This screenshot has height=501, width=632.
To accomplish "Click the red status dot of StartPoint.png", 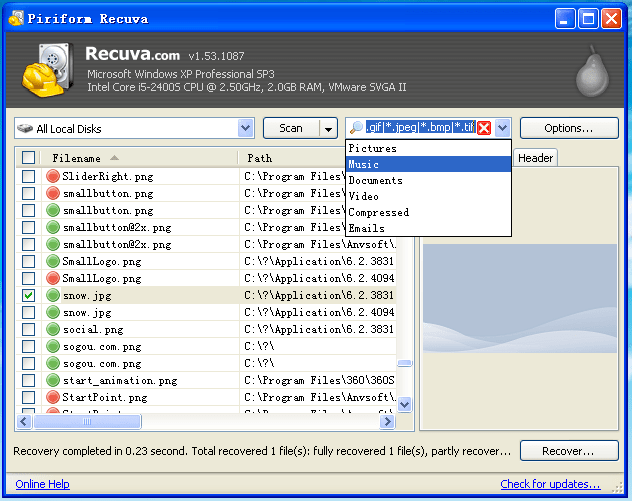I will 53,398.
